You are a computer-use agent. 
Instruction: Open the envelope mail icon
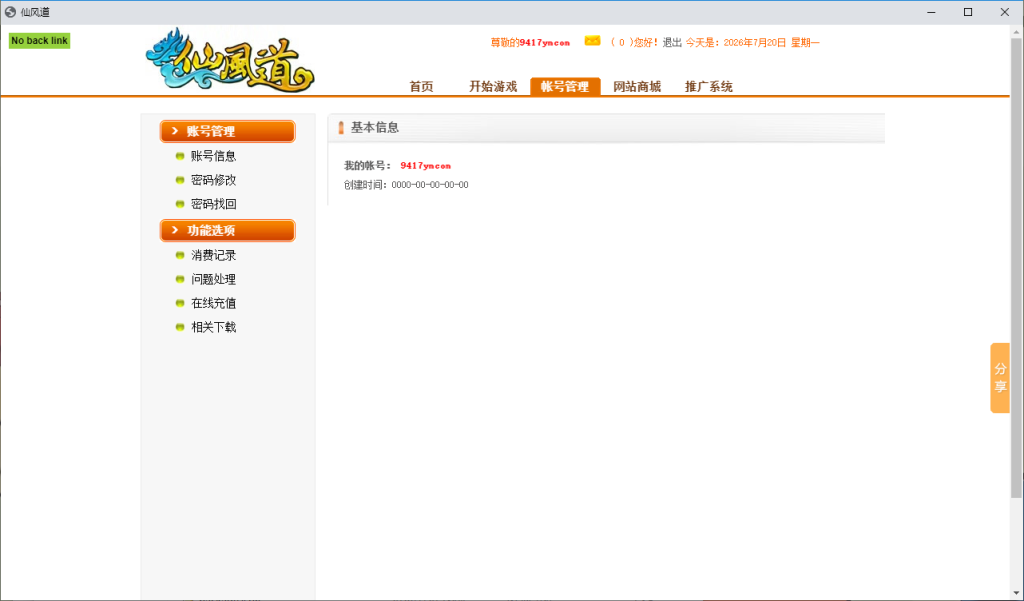tap(592, 41)
